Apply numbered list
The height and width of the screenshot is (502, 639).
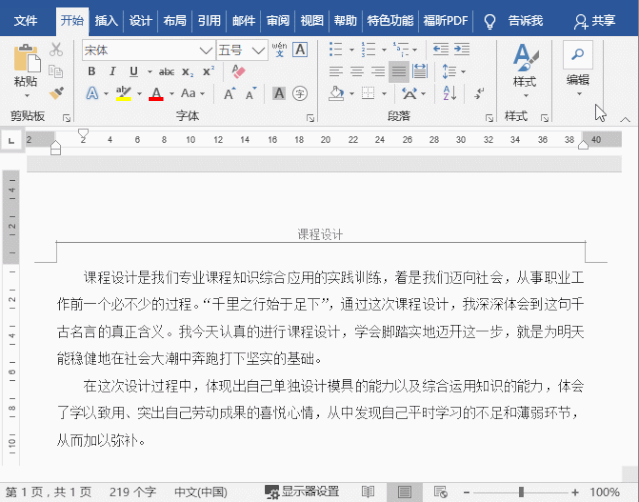[368, 50]
